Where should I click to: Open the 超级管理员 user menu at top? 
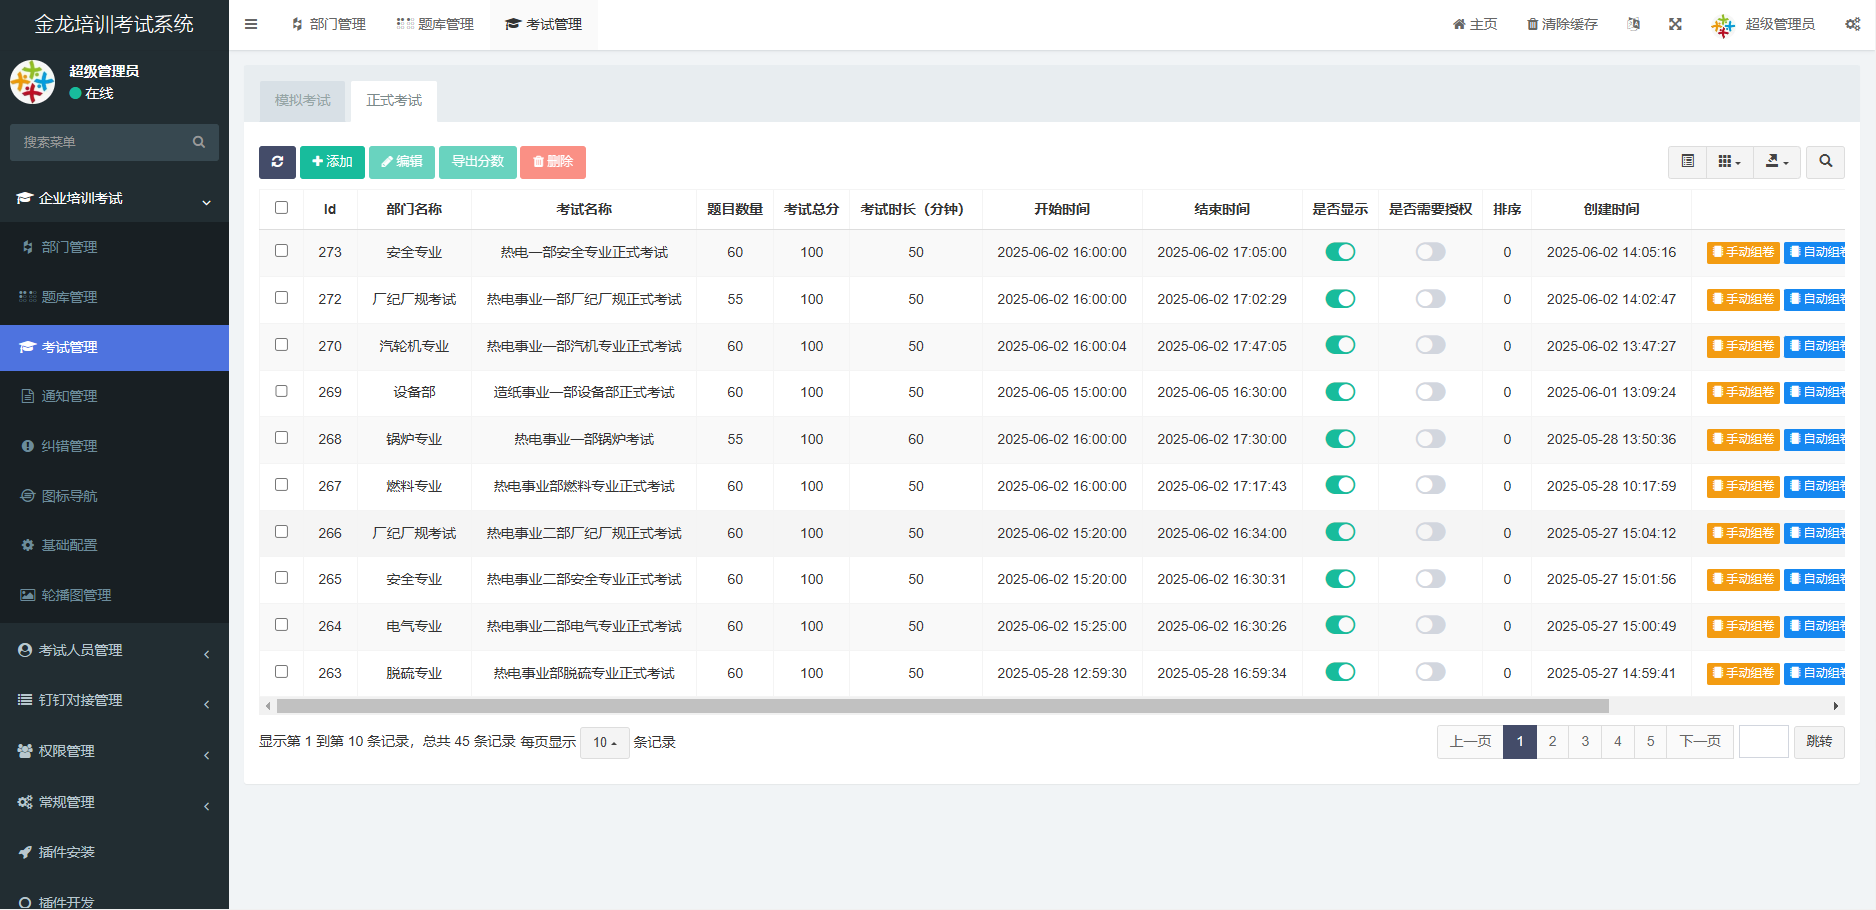tap(1764, 24)
